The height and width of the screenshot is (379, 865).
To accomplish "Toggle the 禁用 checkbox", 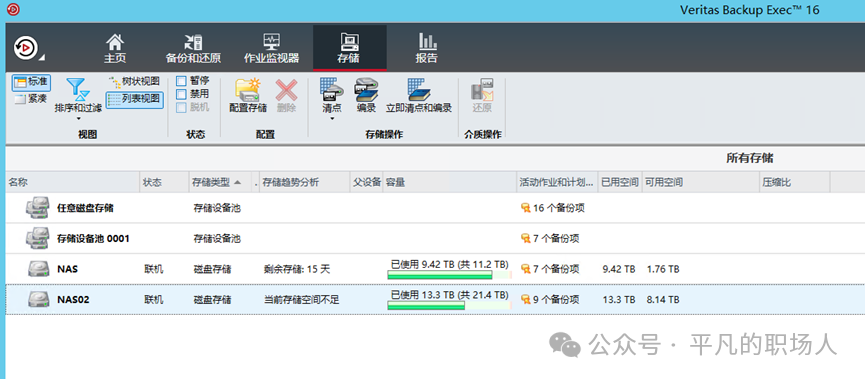I will (x=181, y=94).
